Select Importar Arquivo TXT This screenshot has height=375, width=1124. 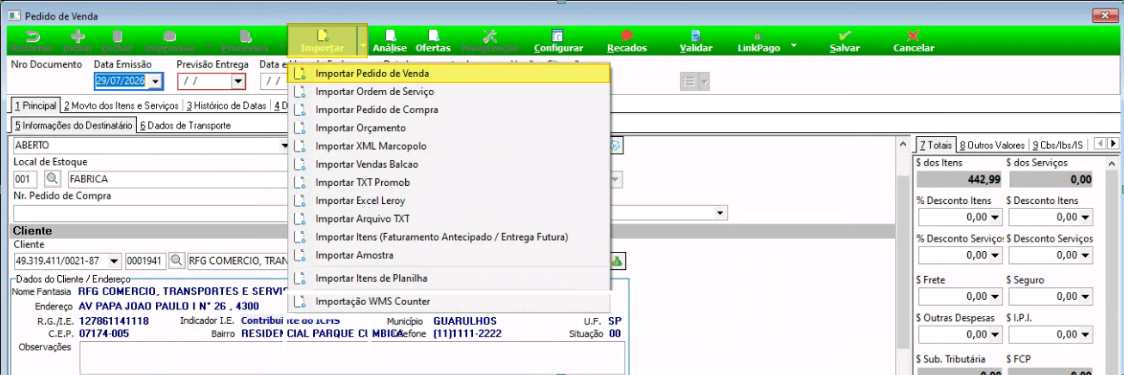449,219
